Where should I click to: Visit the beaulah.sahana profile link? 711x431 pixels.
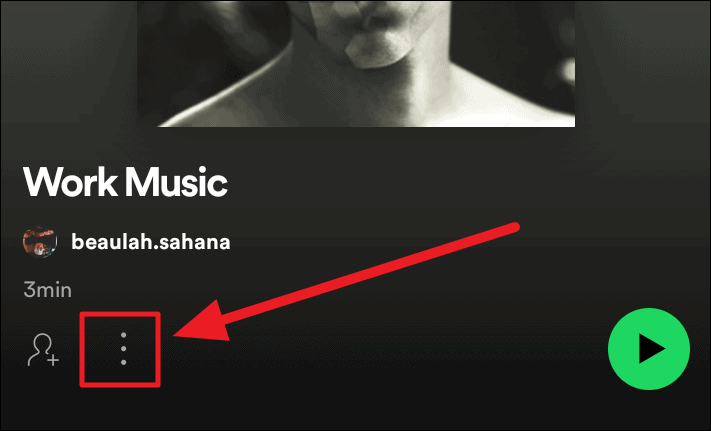click(151, 242)
